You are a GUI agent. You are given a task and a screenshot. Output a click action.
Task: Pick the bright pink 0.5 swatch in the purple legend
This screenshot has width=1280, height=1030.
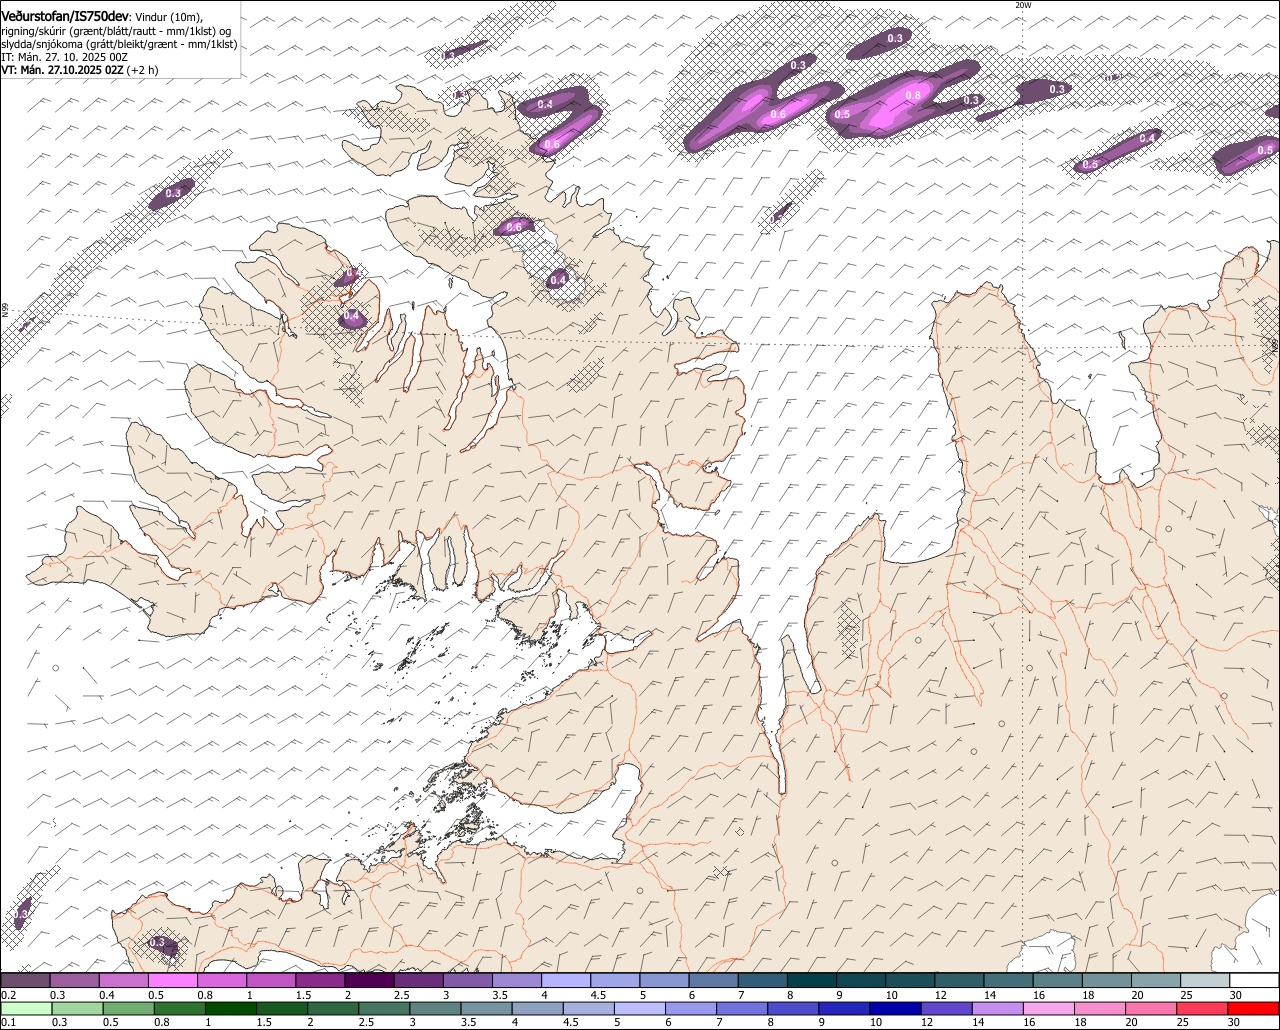click(172, 980)
